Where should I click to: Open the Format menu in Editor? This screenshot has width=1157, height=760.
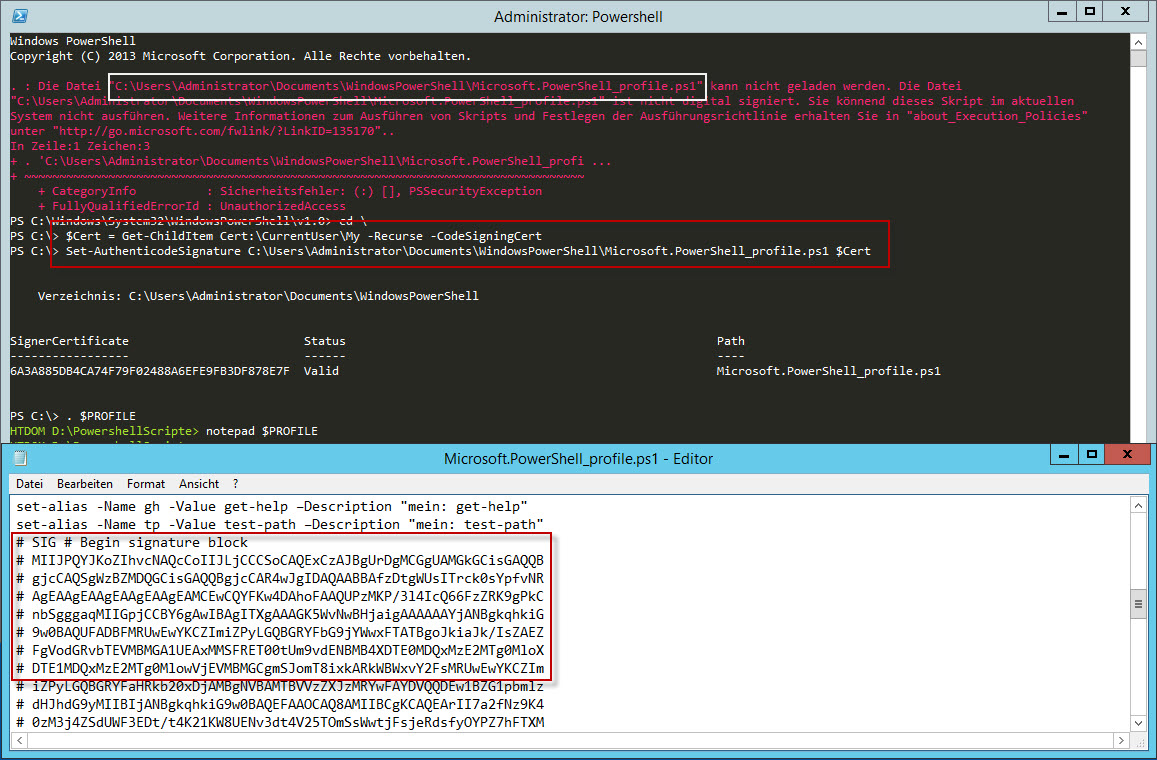coord(146,484)
